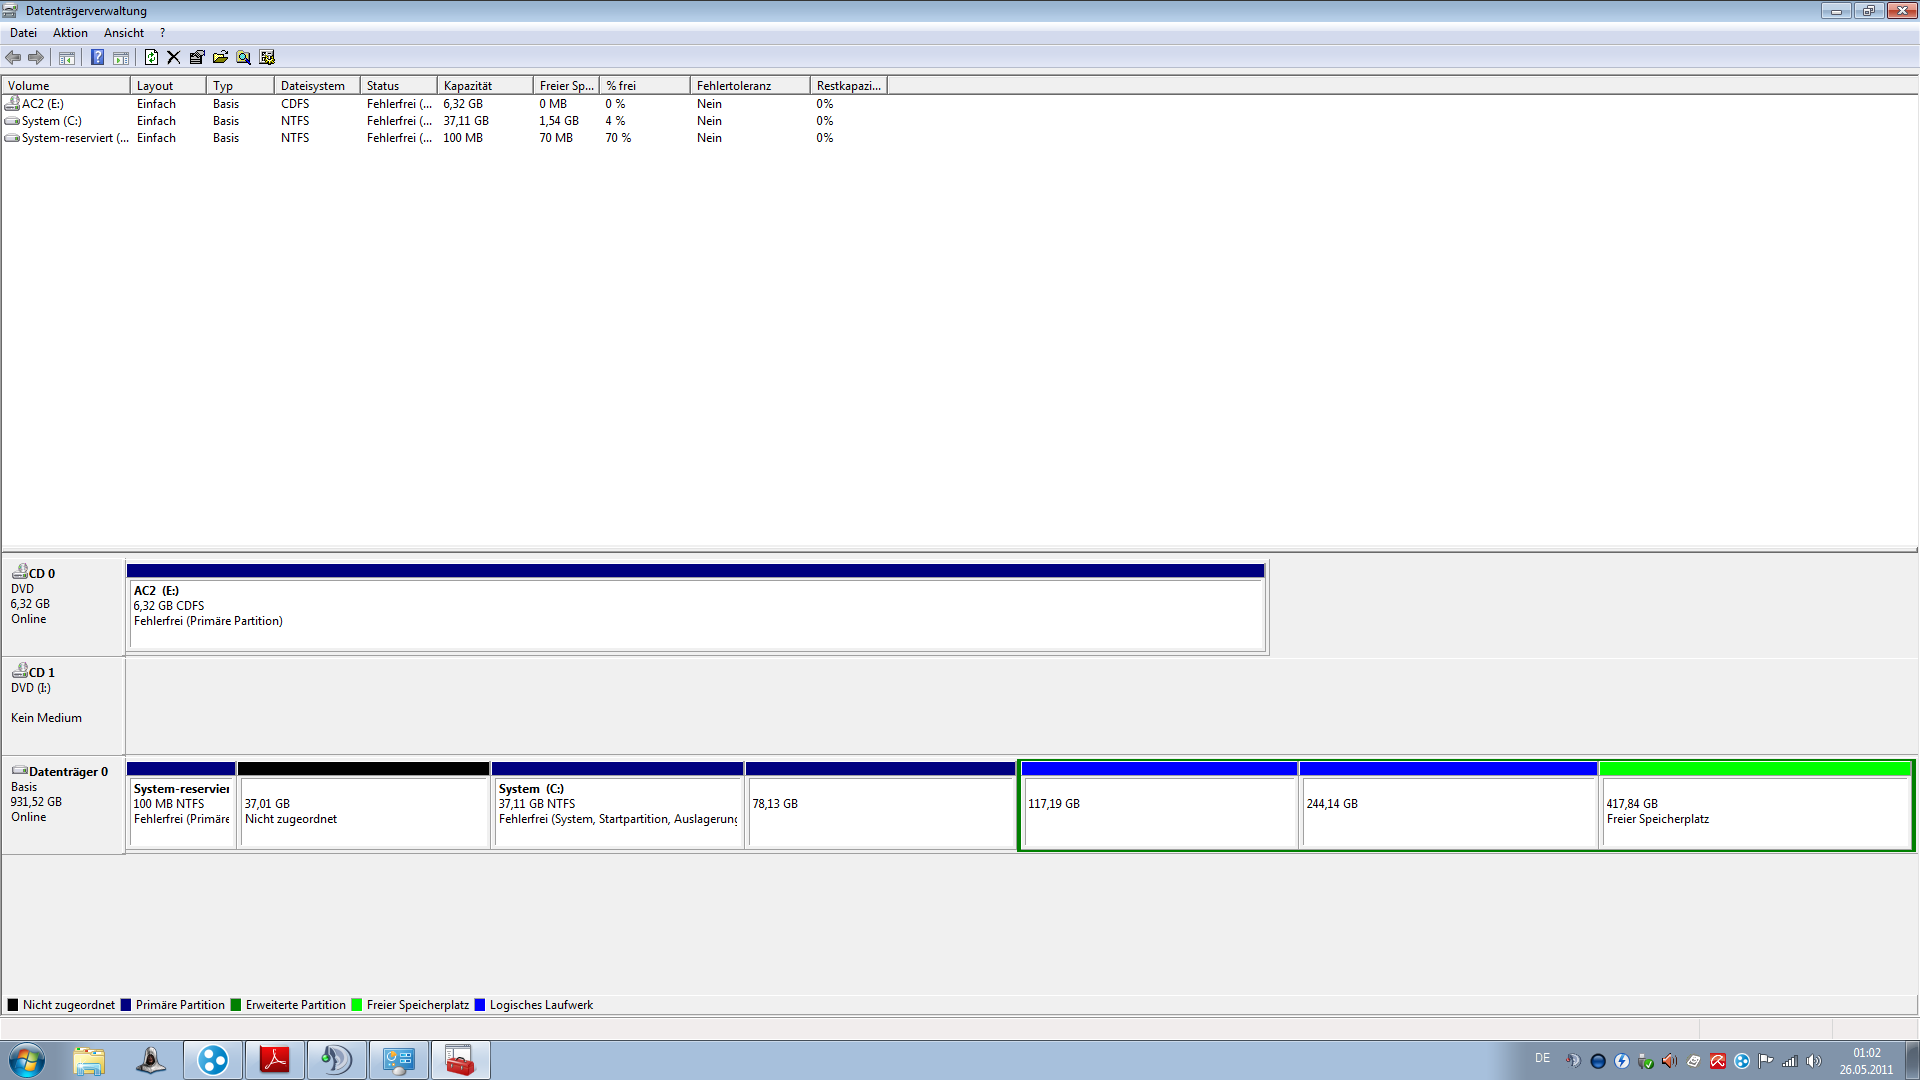Click the Delete (X) toolbar icon
The width and height of the screenshot is (1920, 1080).
point(173,57)
